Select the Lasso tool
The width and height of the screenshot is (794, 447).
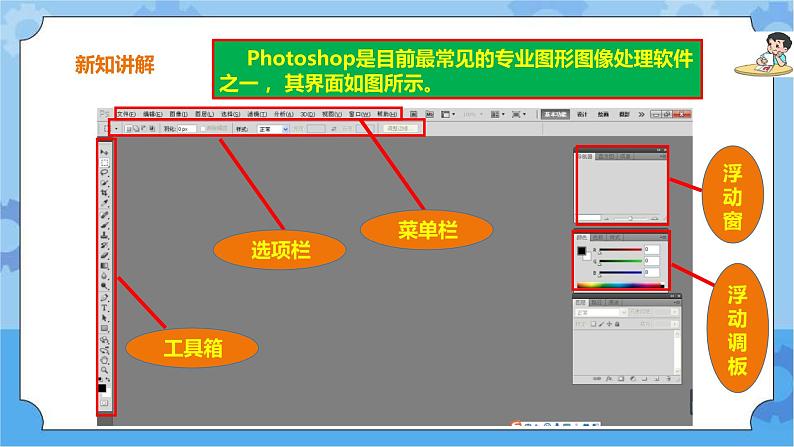coord(104,172)
